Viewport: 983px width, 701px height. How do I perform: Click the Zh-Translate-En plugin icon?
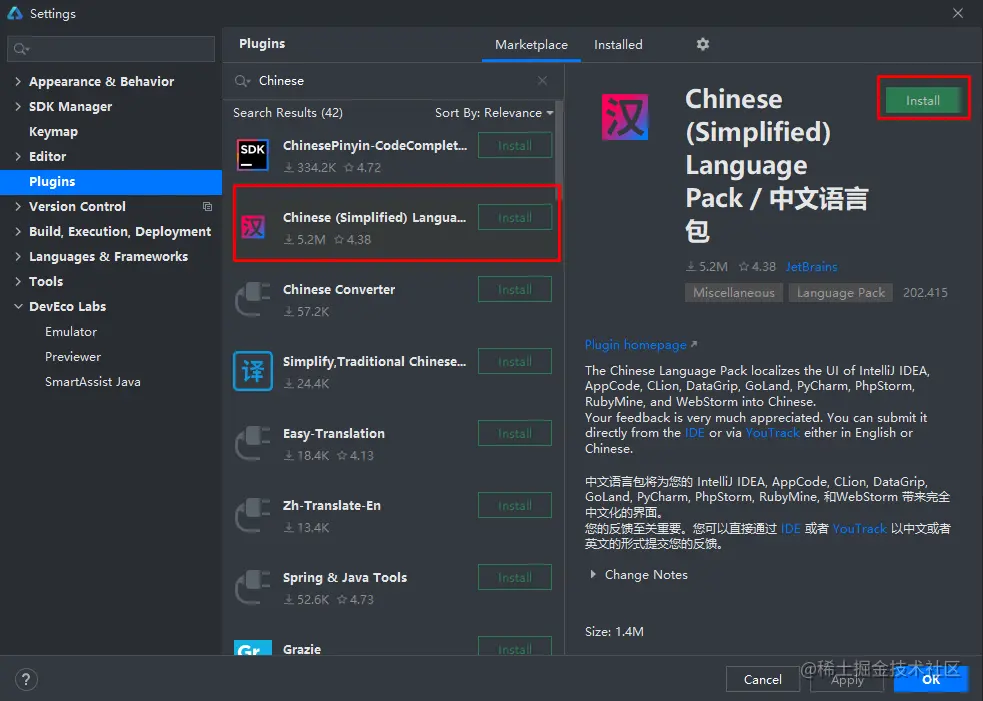[x=253, y=515]
